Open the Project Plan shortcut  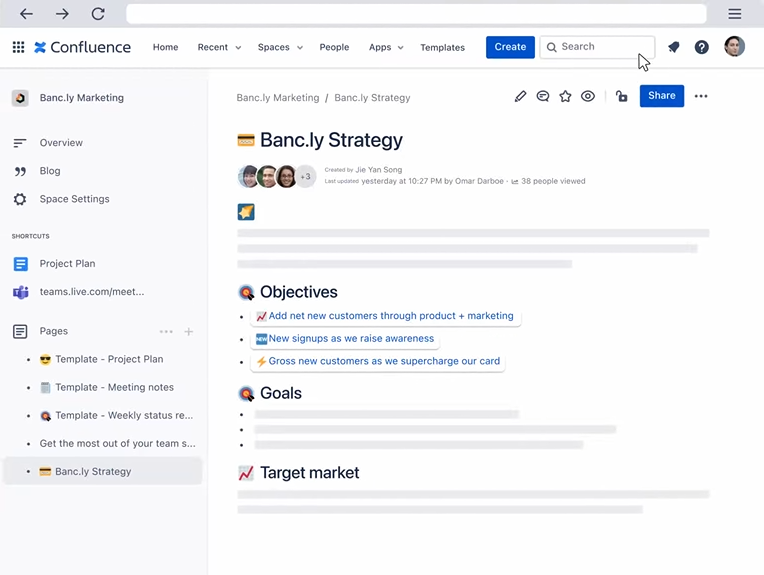coord(67,264)
